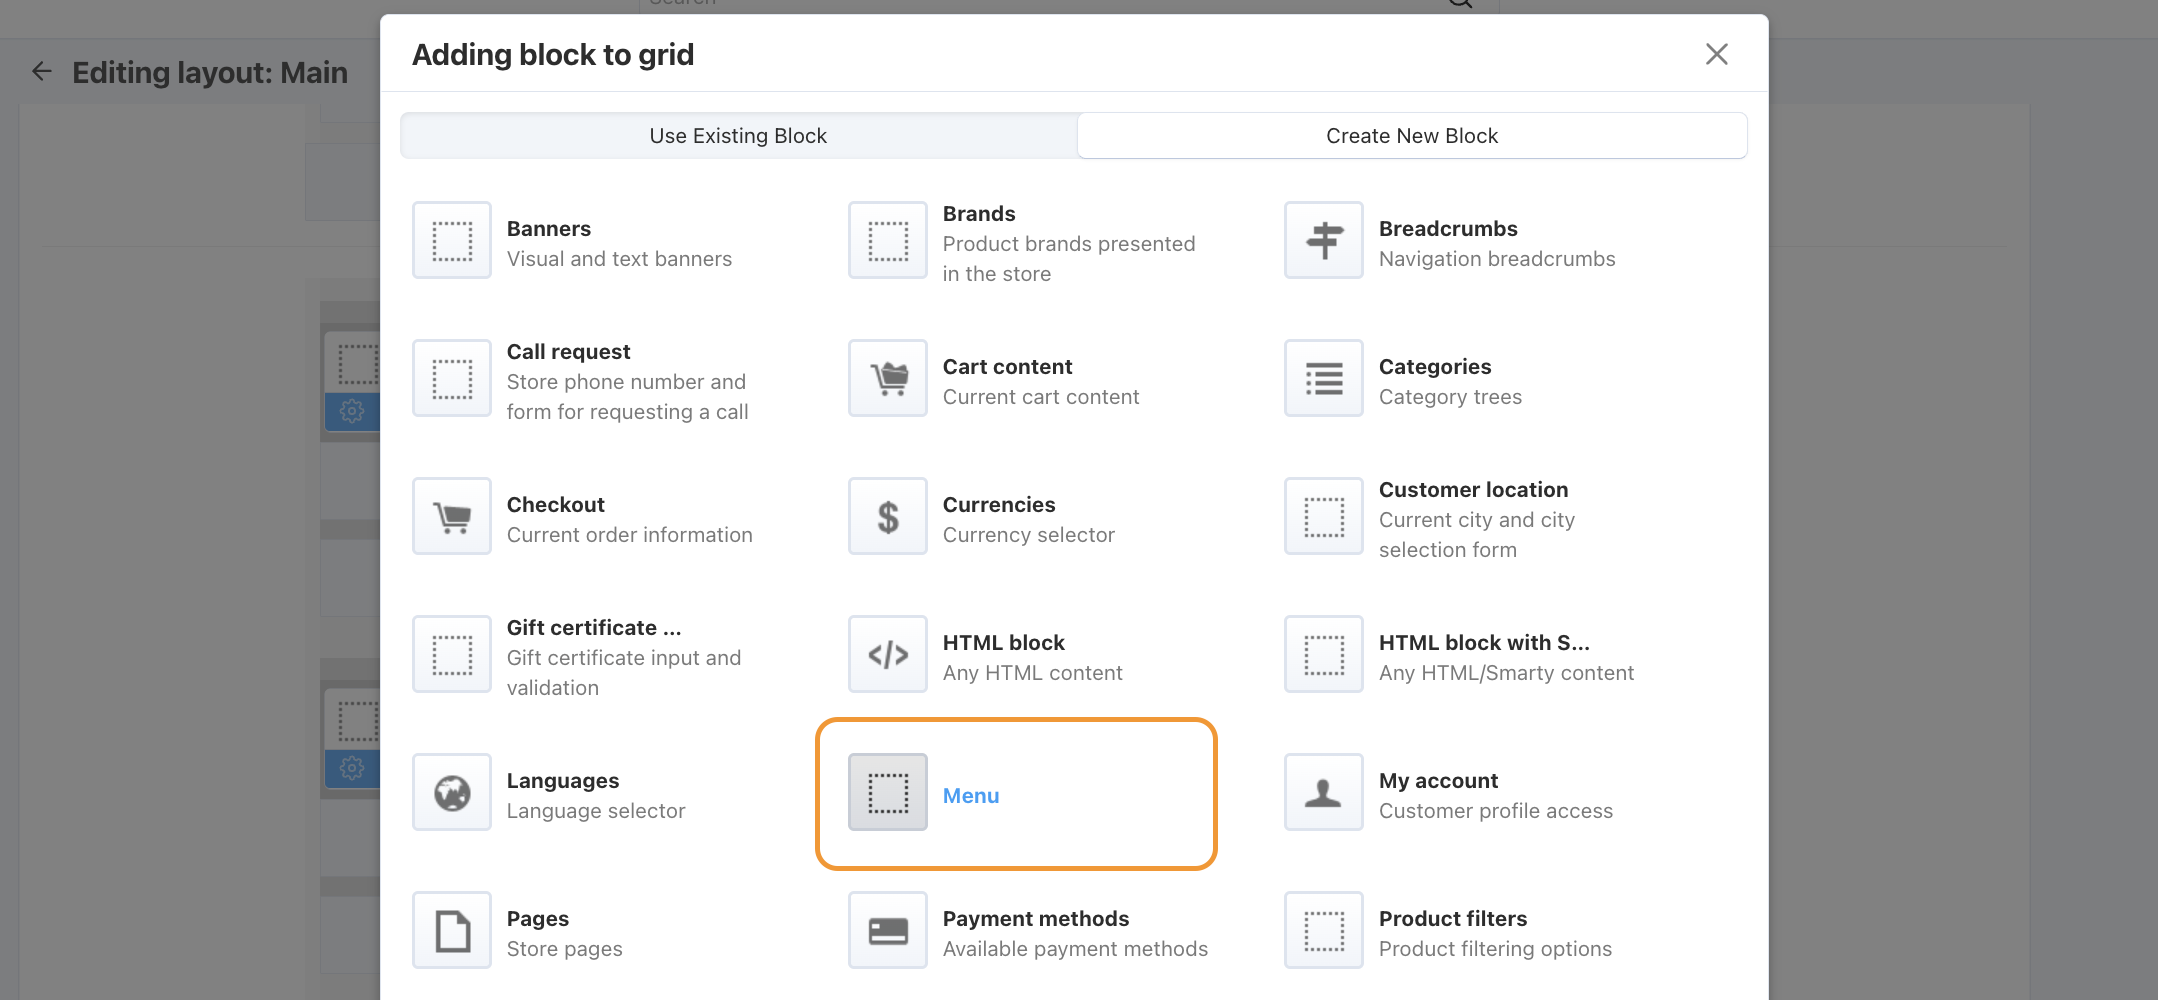Select the HTML block with Smarty icon
The image size is (2158, 1000).
tap(1324, 655)
